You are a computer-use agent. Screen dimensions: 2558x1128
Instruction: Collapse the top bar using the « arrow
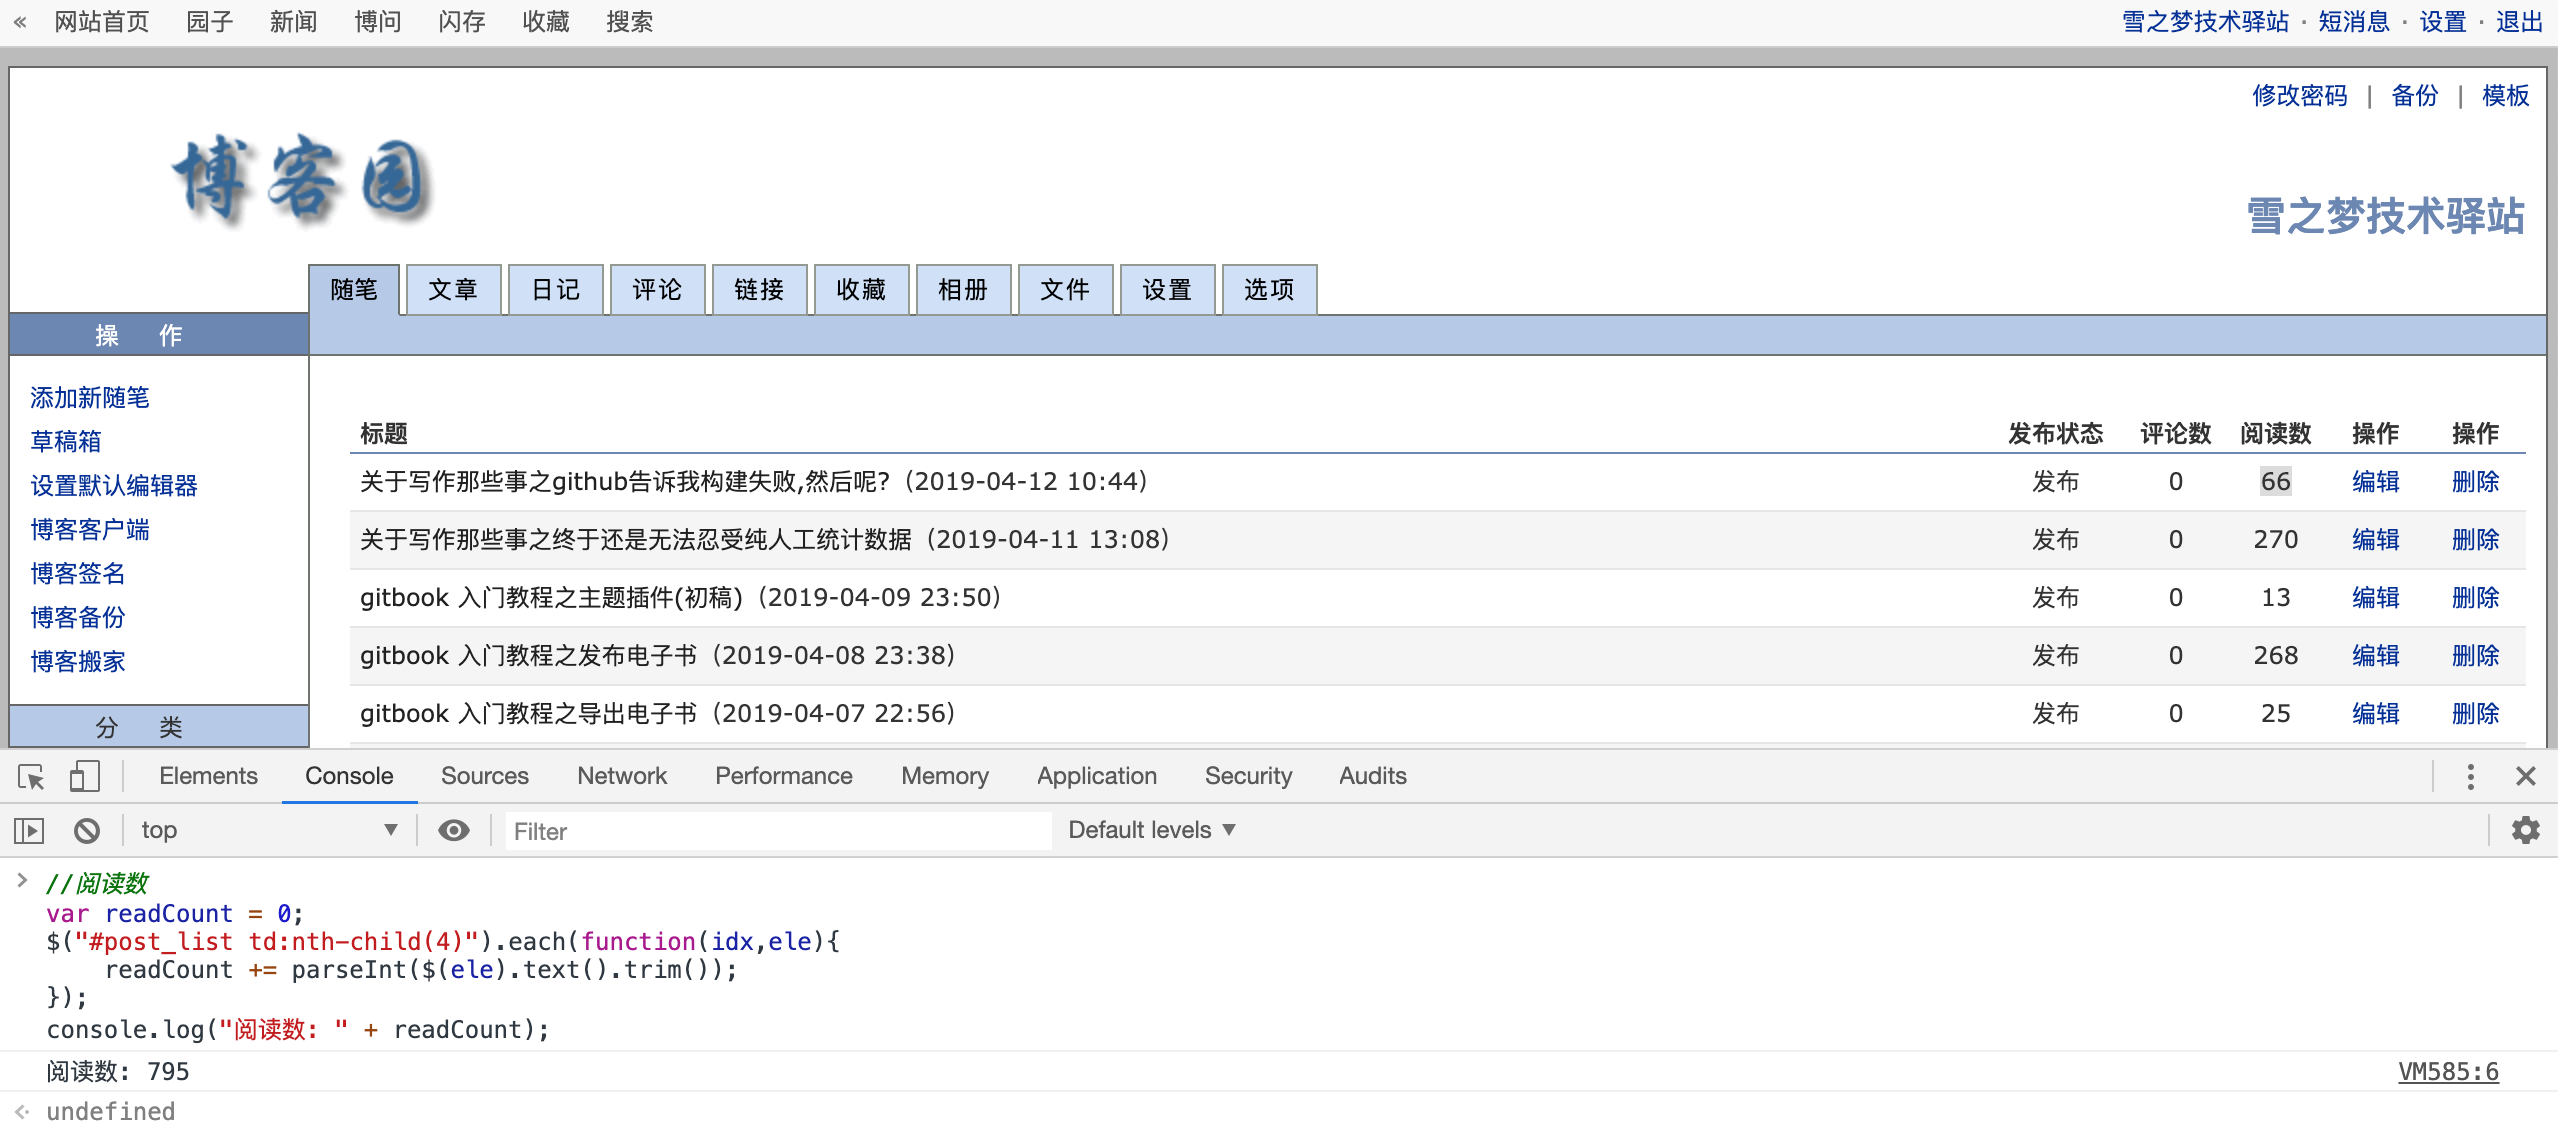(21, 21)
